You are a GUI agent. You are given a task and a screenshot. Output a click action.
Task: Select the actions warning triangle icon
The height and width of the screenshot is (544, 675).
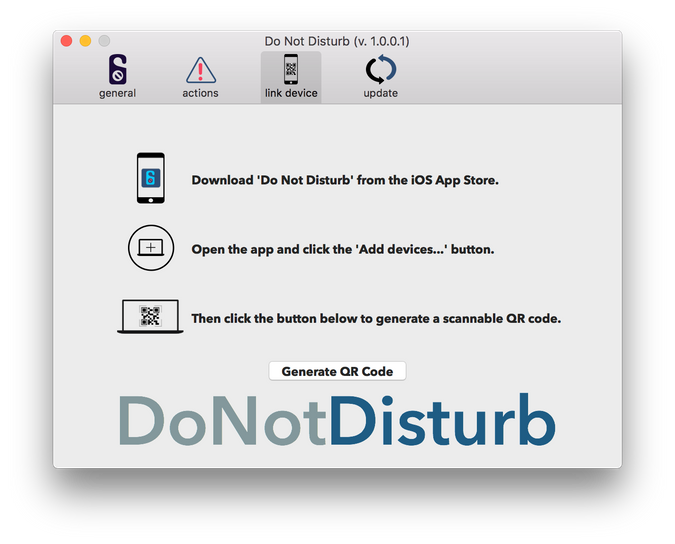click(200, 70)
